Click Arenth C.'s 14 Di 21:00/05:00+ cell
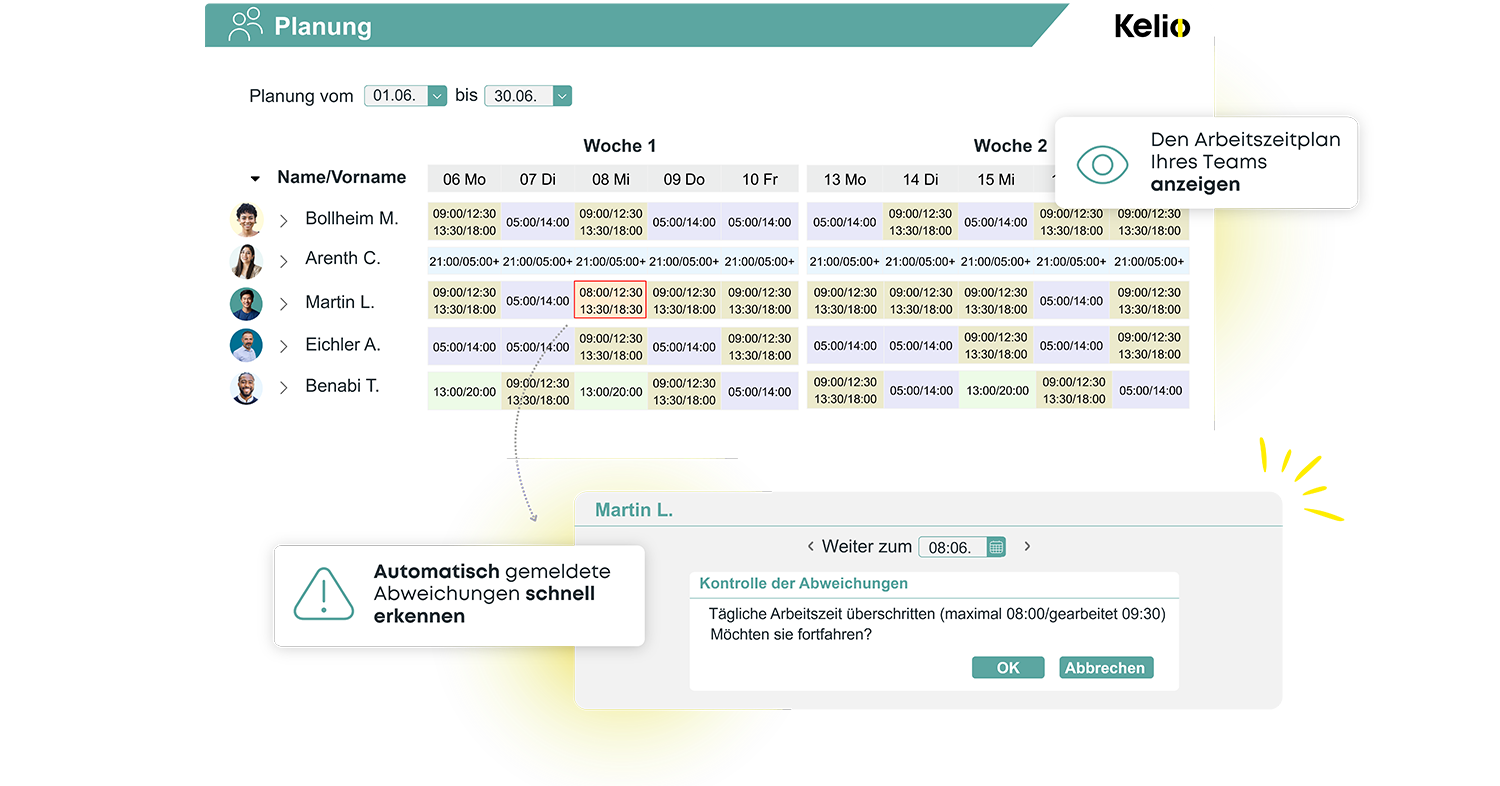Image resolution: width=1500 pixels, height=786 pixels. point(920,262)
